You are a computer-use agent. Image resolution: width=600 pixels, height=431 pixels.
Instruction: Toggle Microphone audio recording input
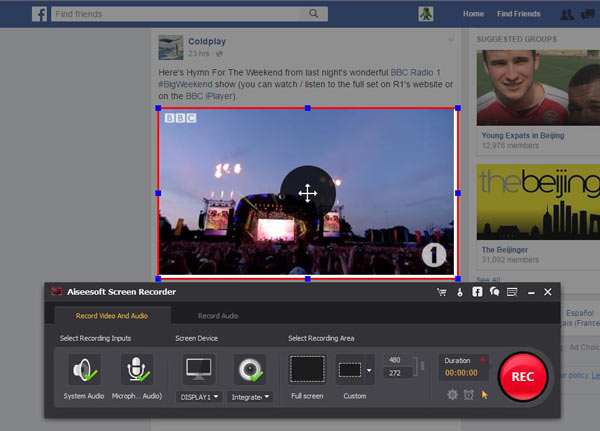(x=137, y=369)
